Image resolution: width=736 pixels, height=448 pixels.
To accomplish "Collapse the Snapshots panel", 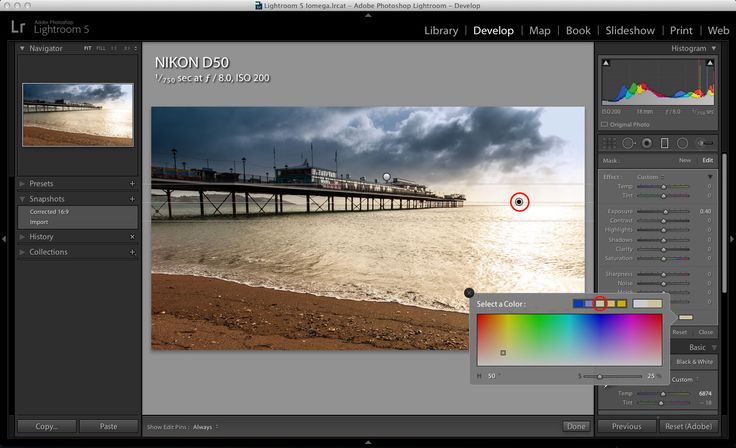I will tap(22, 199).
